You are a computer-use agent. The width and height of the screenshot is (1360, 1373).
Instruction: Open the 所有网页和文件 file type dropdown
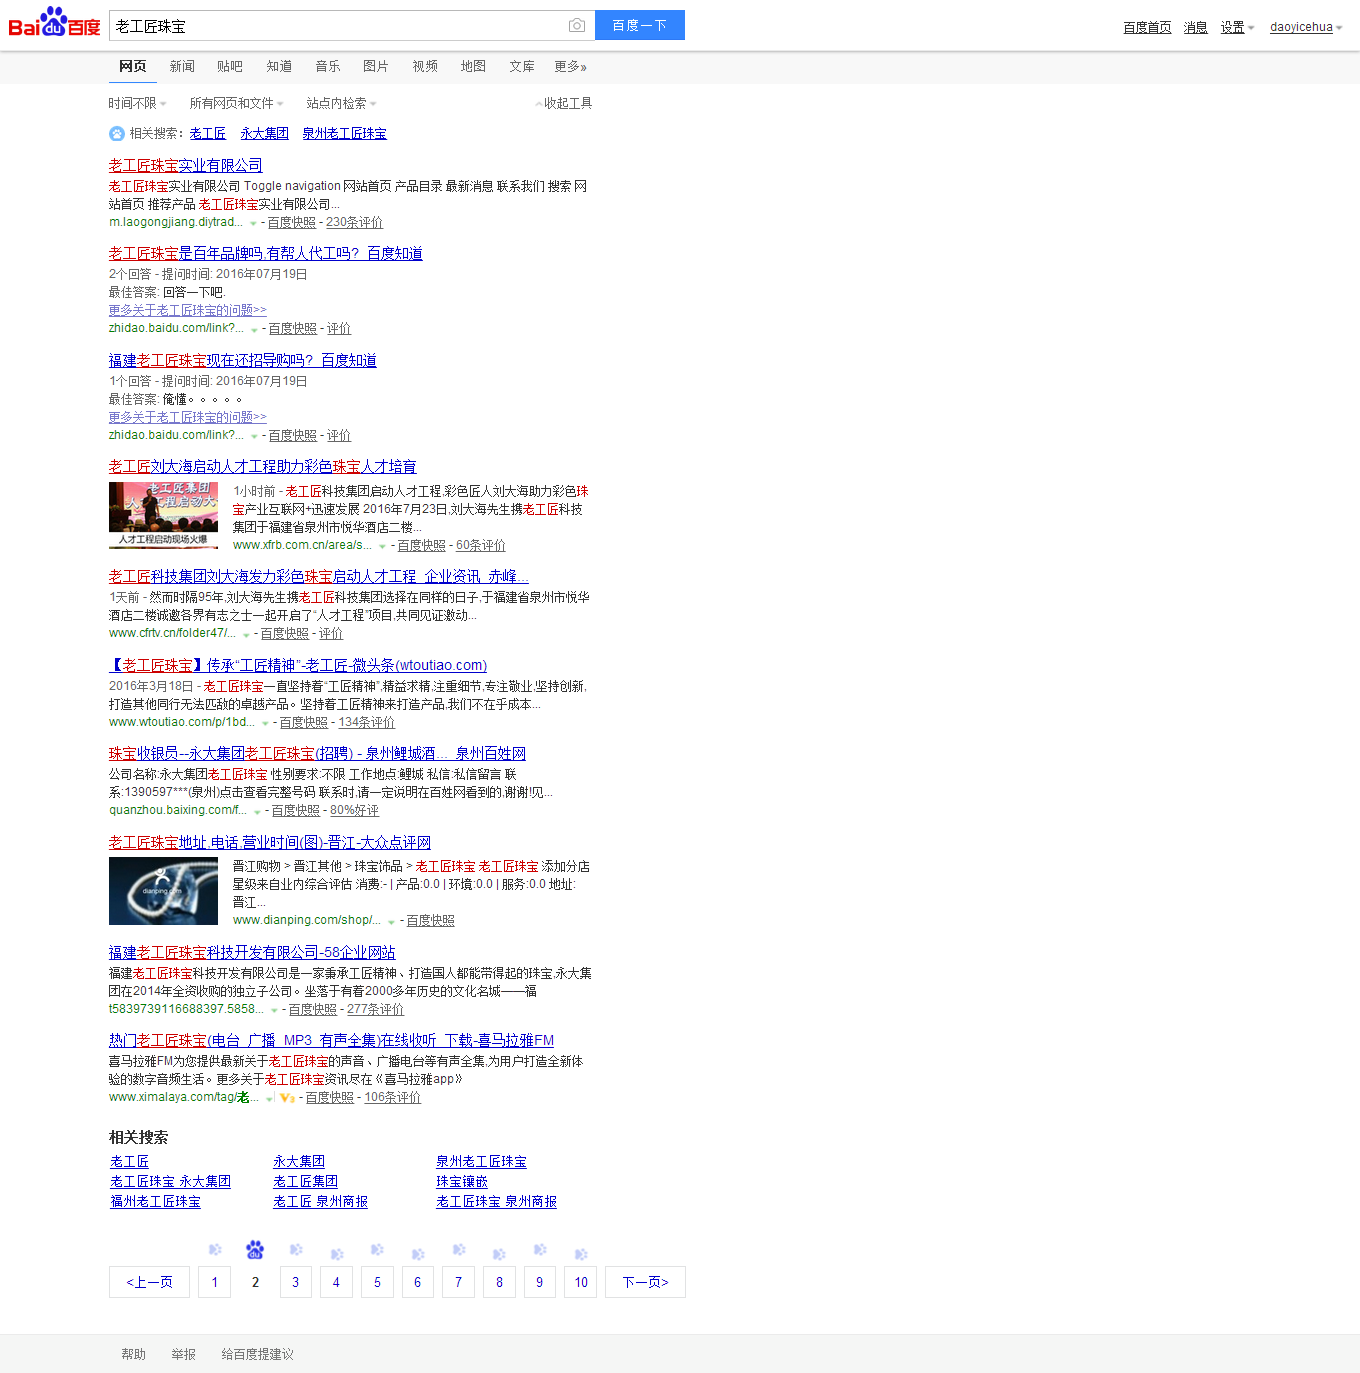(x=236, y=103)
